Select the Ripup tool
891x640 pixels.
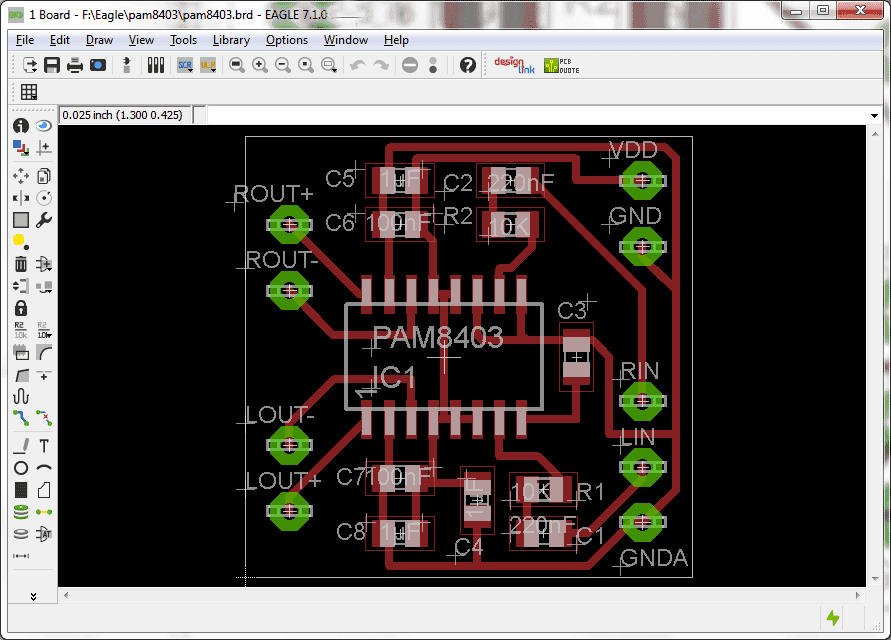click(45, 418)
